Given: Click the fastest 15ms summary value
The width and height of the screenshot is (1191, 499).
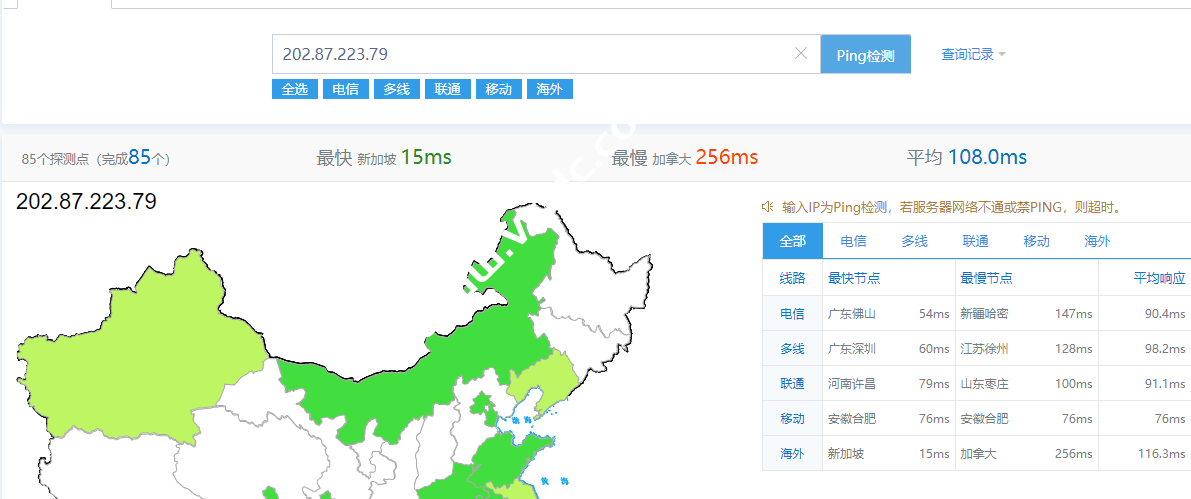Looking at the screenshot, I should pyautogui.click(x=426, y=157).
